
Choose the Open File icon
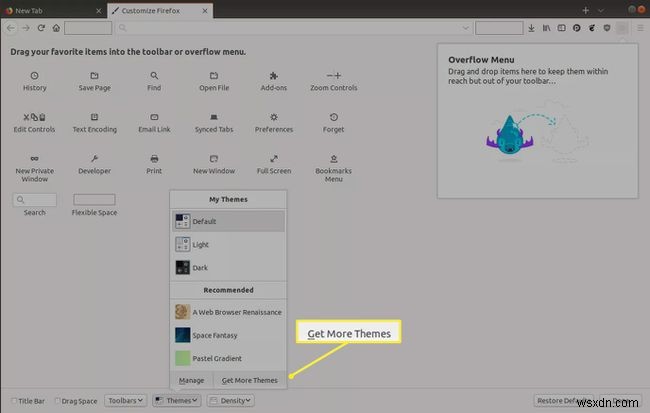tap(214, 75)
